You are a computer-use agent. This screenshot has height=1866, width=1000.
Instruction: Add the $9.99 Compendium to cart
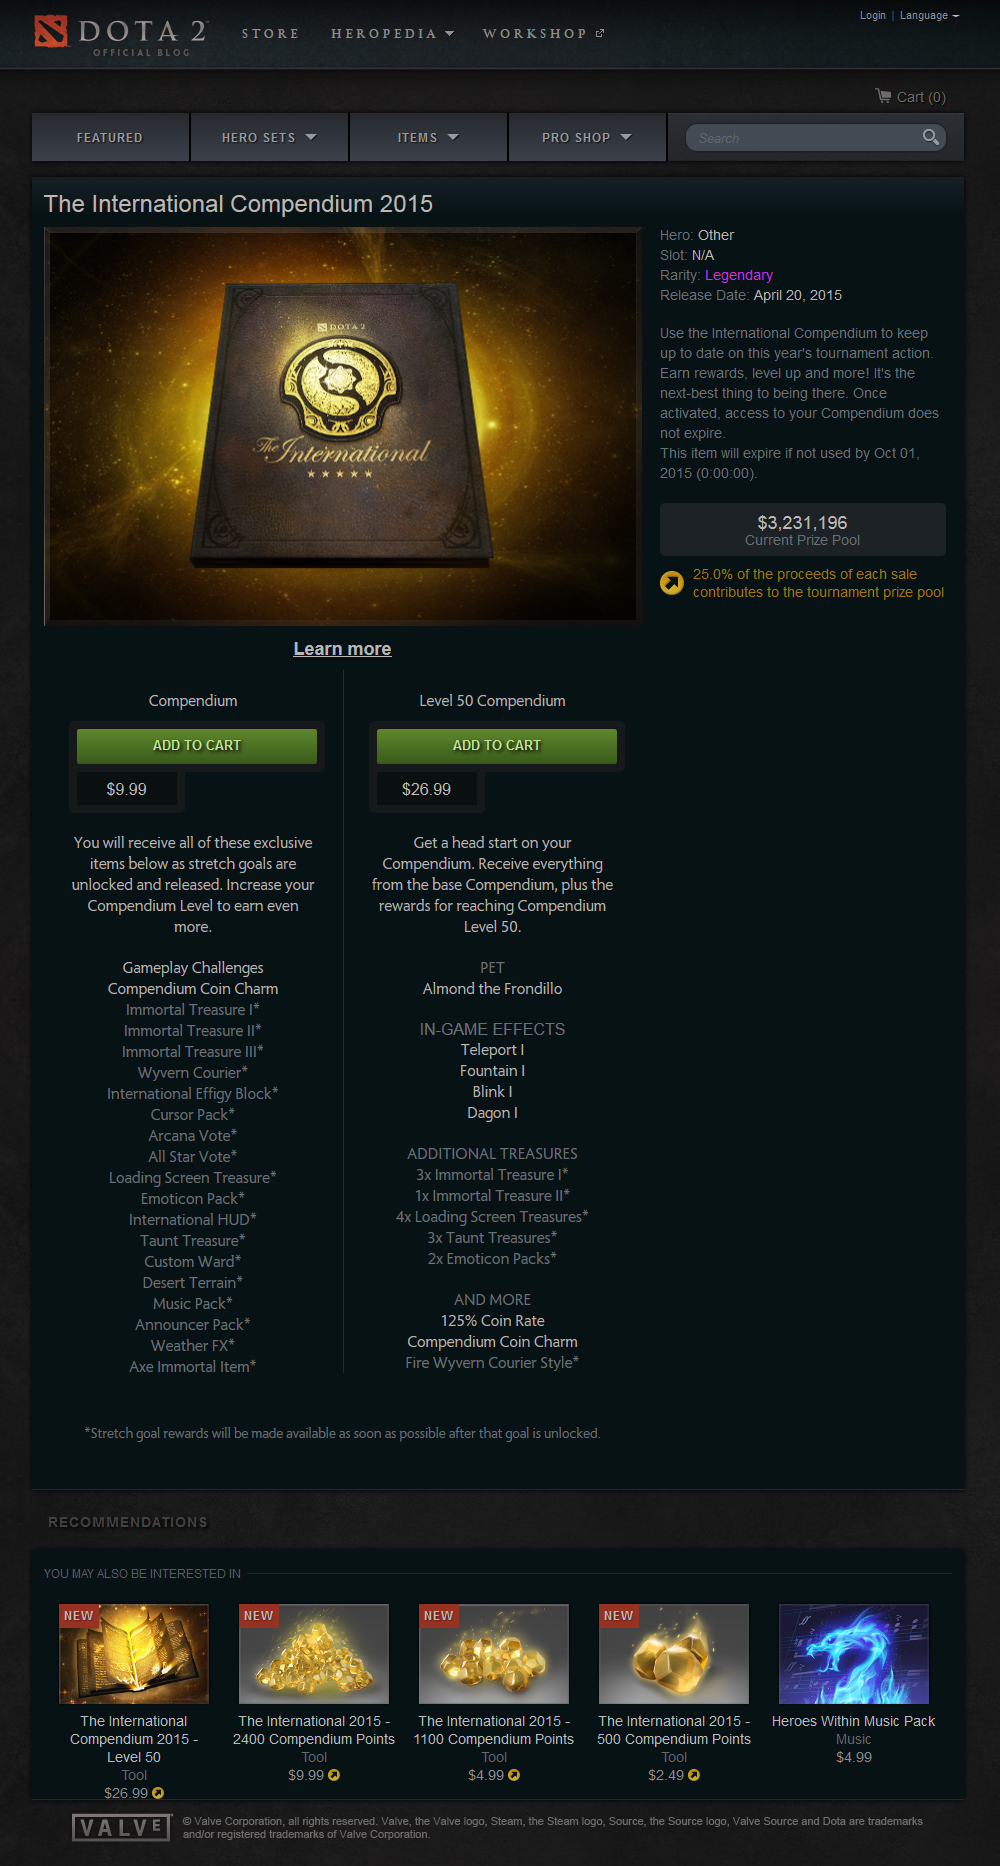[197, 745]
